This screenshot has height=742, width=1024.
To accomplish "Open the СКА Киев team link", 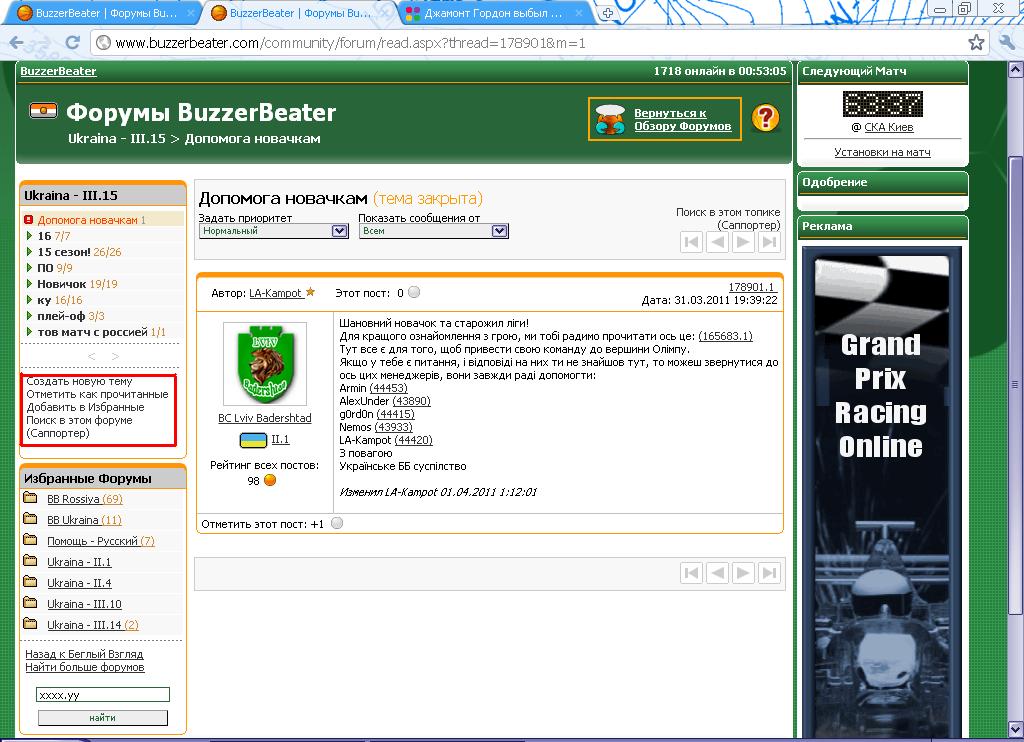I will point(888,127).
